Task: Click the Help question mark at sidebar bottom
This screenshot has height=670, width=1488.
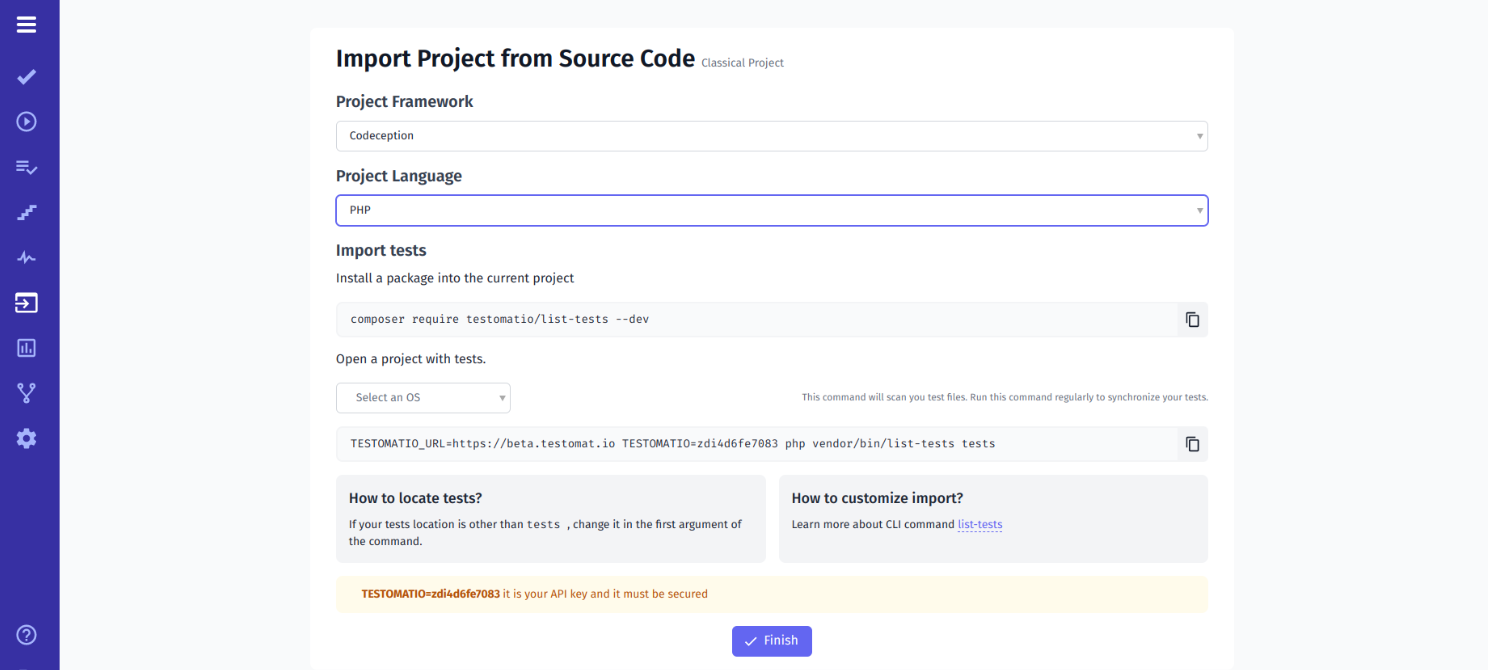Action: pos(26,634)
